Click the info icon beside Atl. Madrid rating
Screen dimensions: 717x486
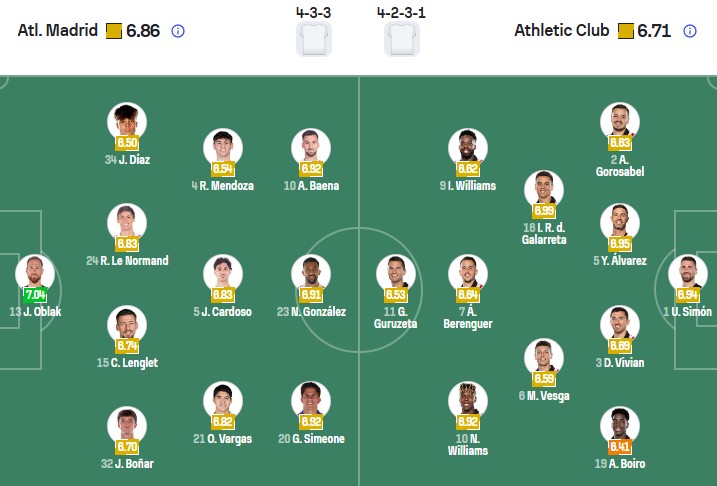point(178,31)
